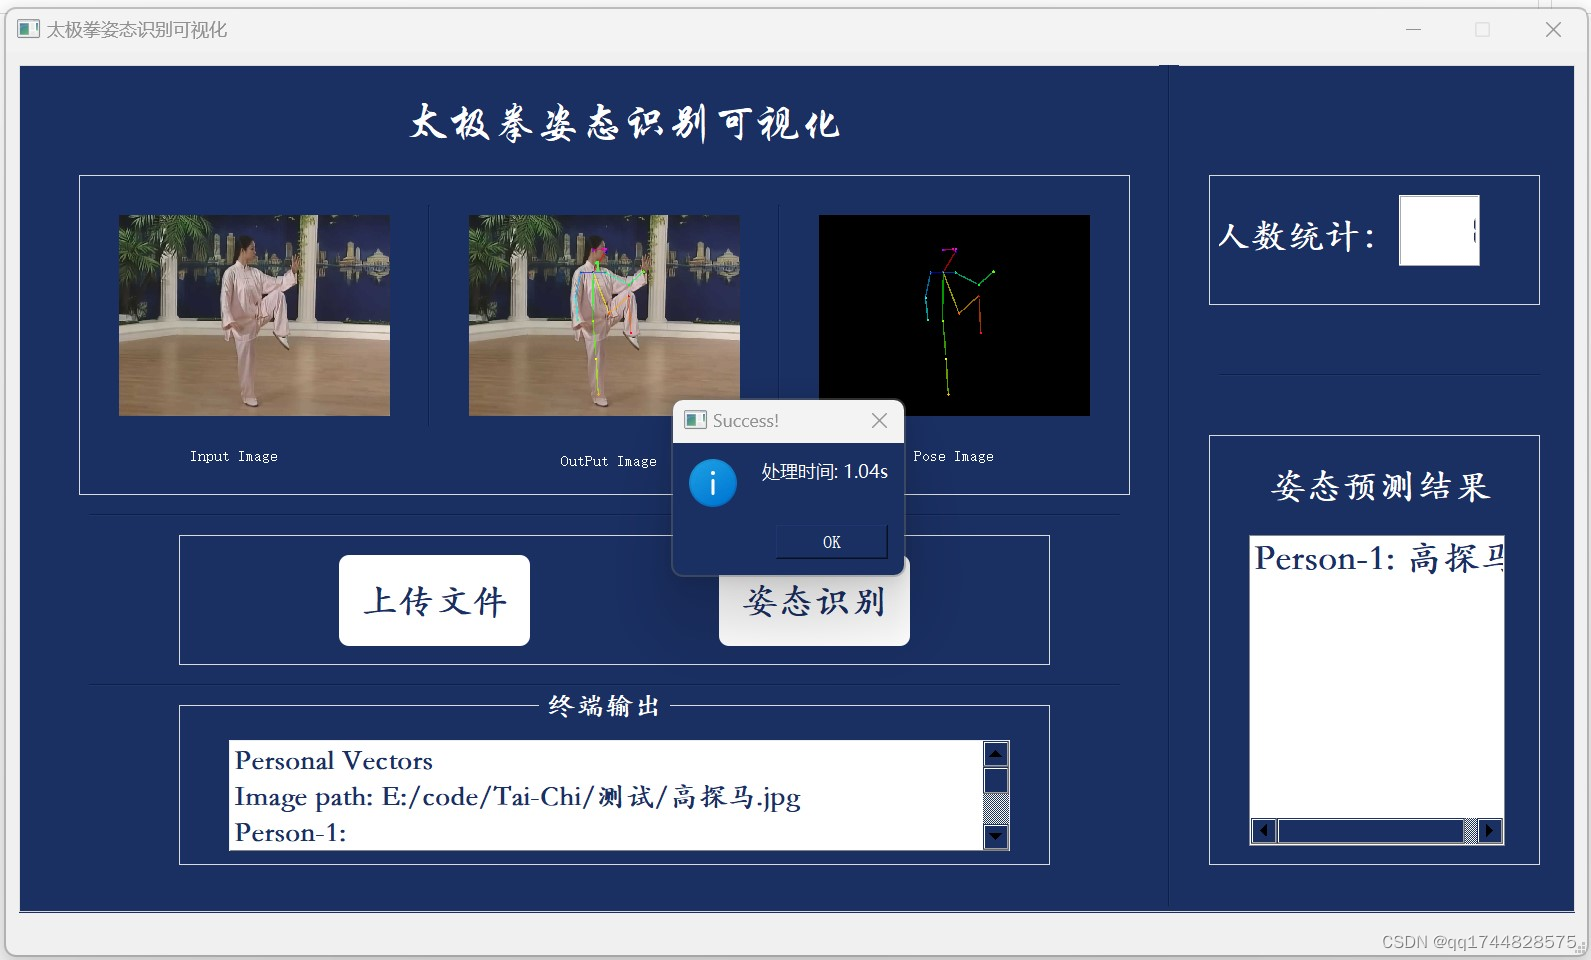1591x960 pixels.
Task: Click prediction result scroll right arrow
Action: [1490, 831]
